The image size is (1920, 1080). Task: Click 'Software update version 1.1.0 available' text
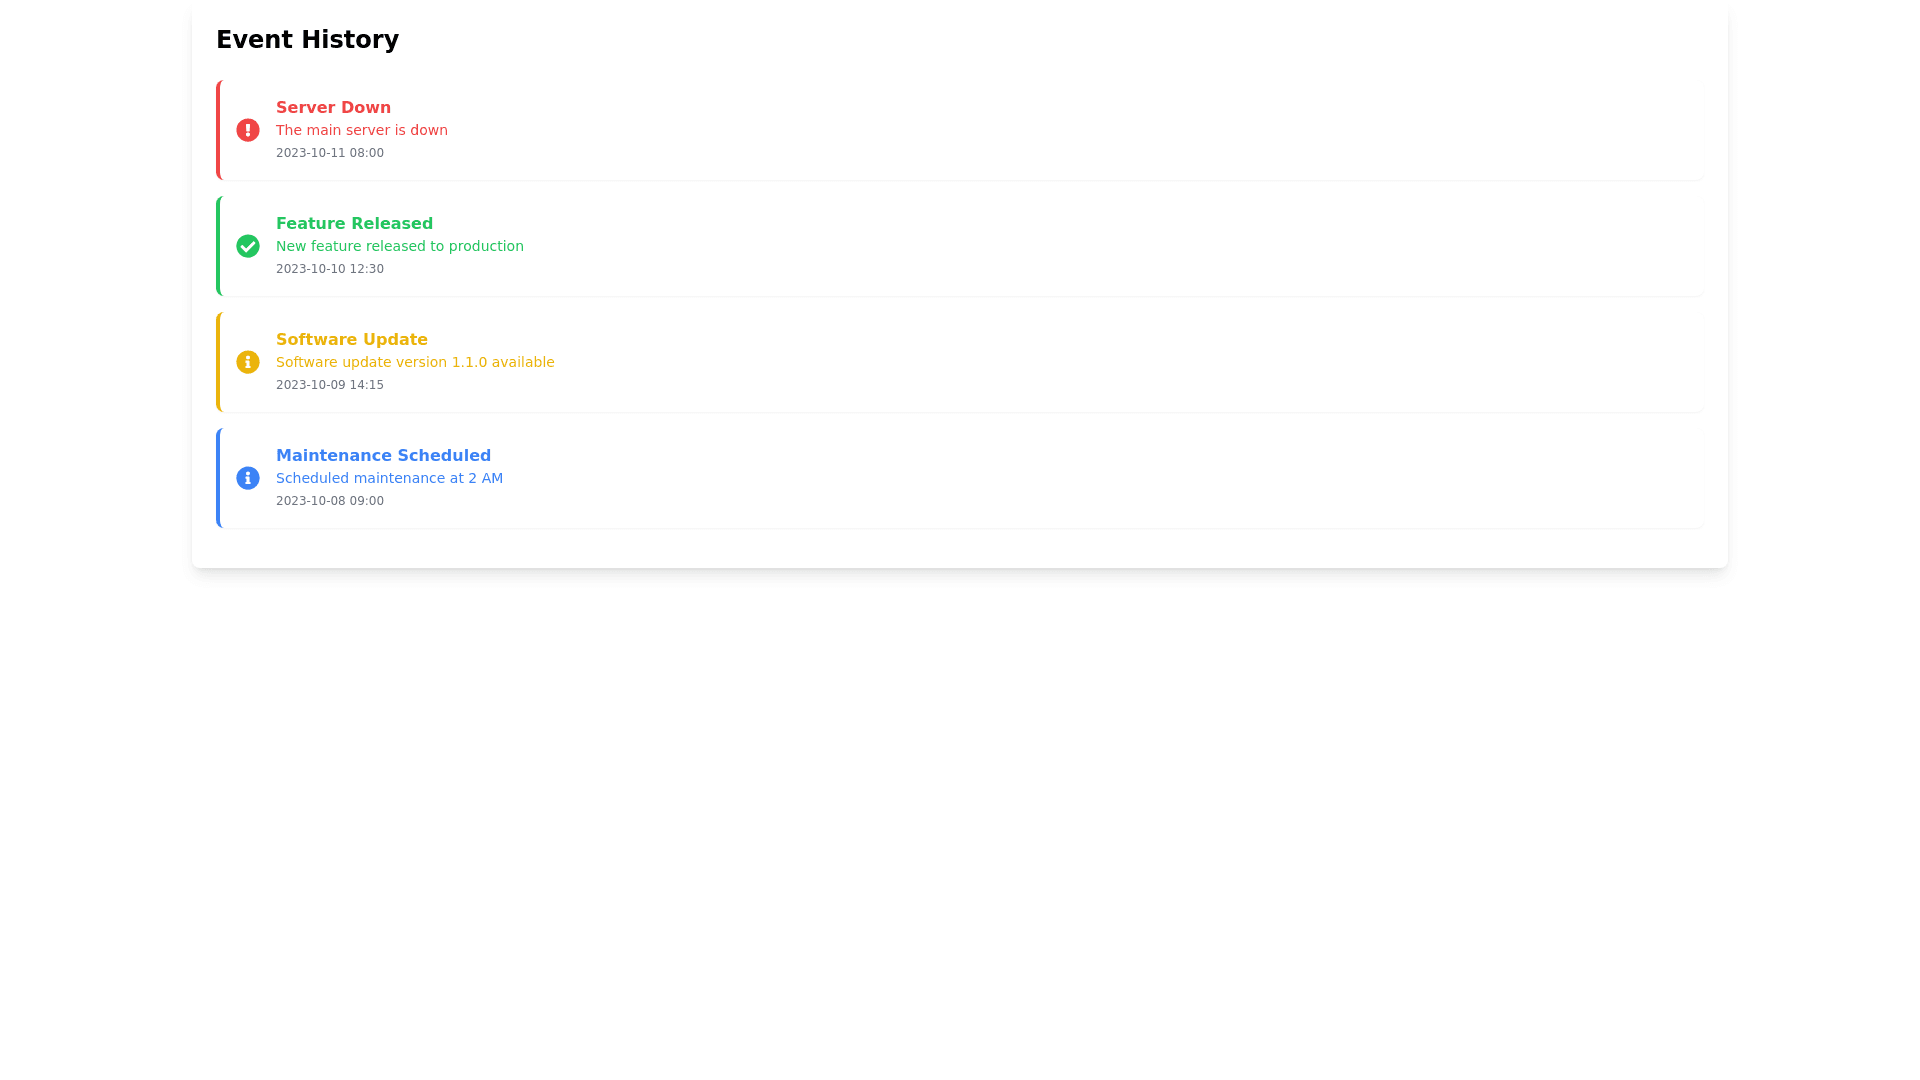point(414,362)
